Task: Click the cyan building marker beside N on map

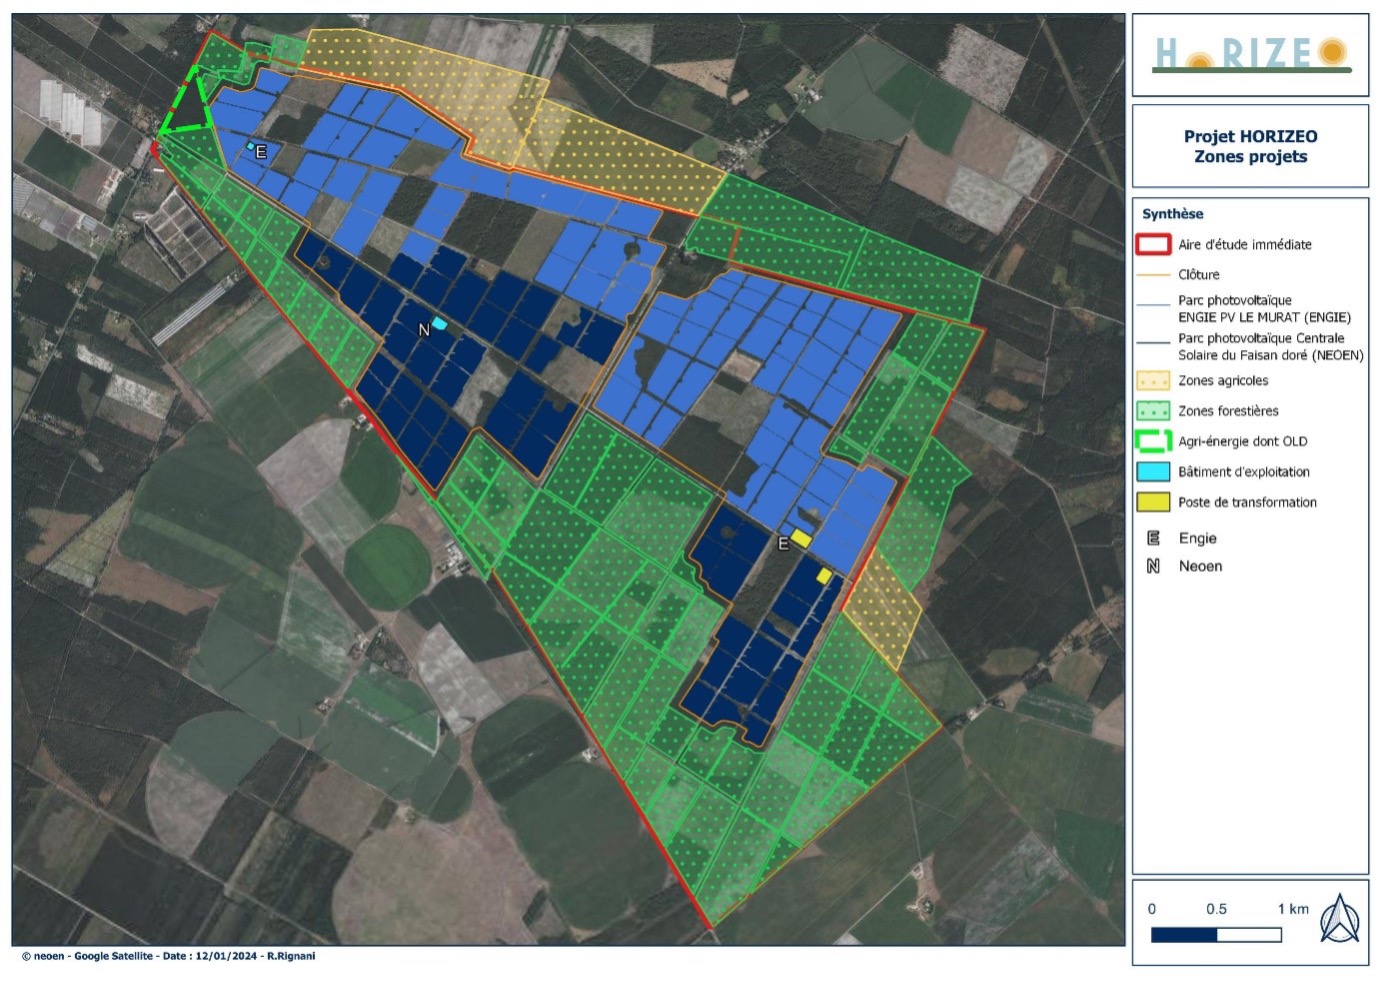Action: point(440,324)
